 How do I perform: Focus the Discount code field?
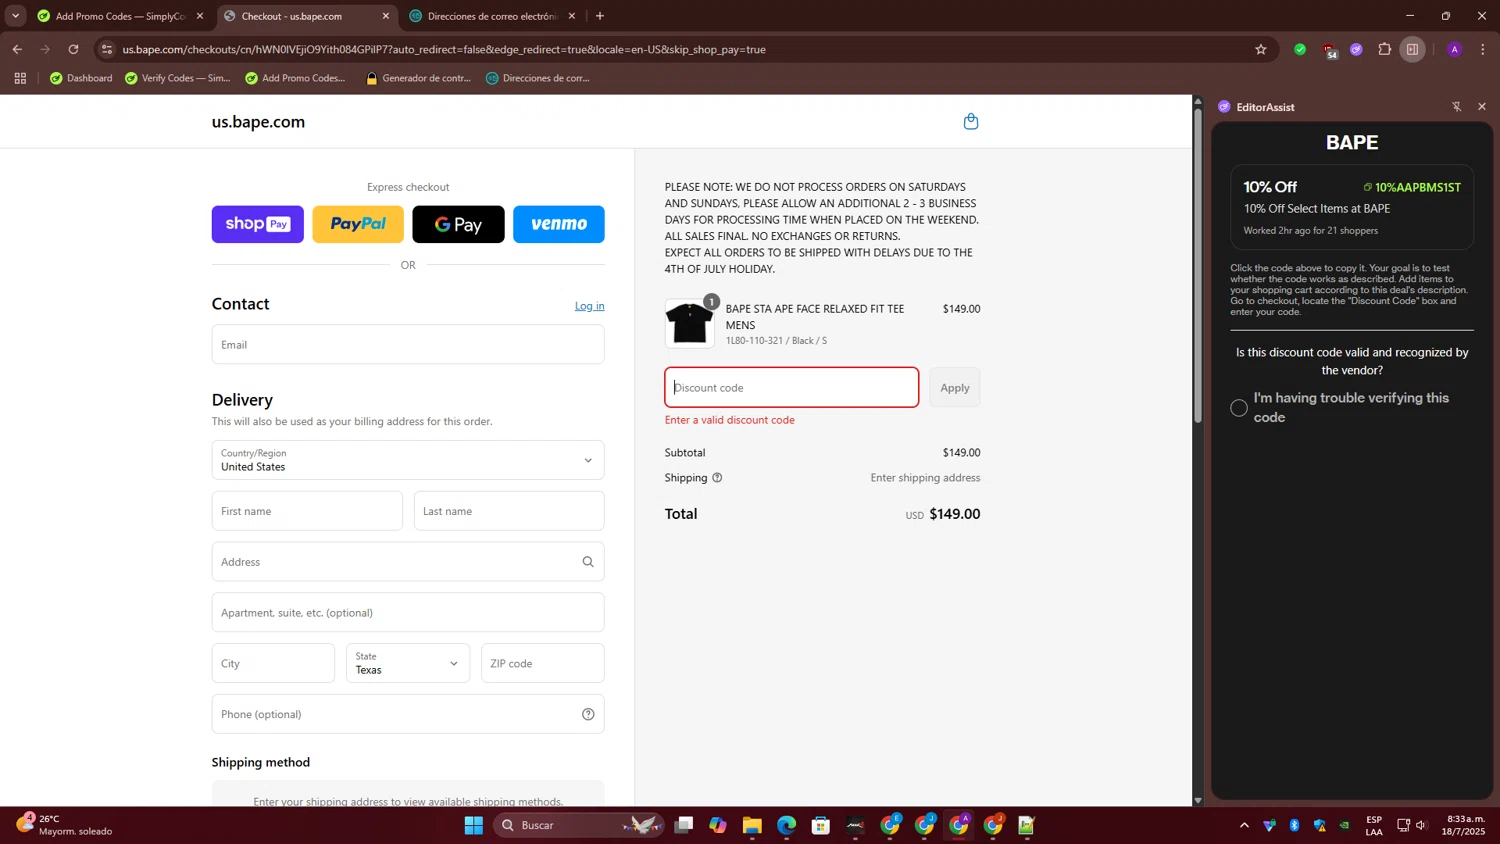pyautogui.click(x=792, y=387)
